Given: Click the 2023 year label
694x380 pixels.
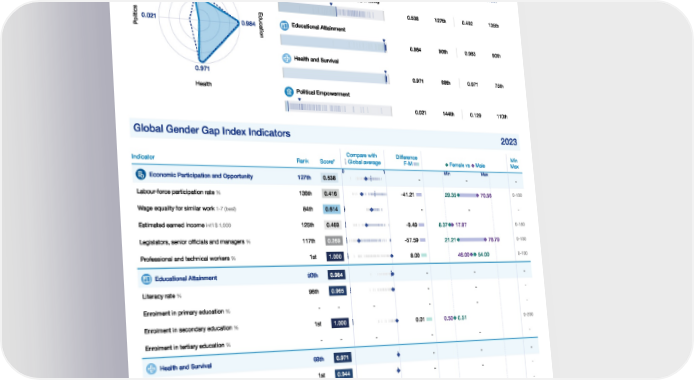Looking at the screenshot, I should pyautogui.click(x=509, y=142).
